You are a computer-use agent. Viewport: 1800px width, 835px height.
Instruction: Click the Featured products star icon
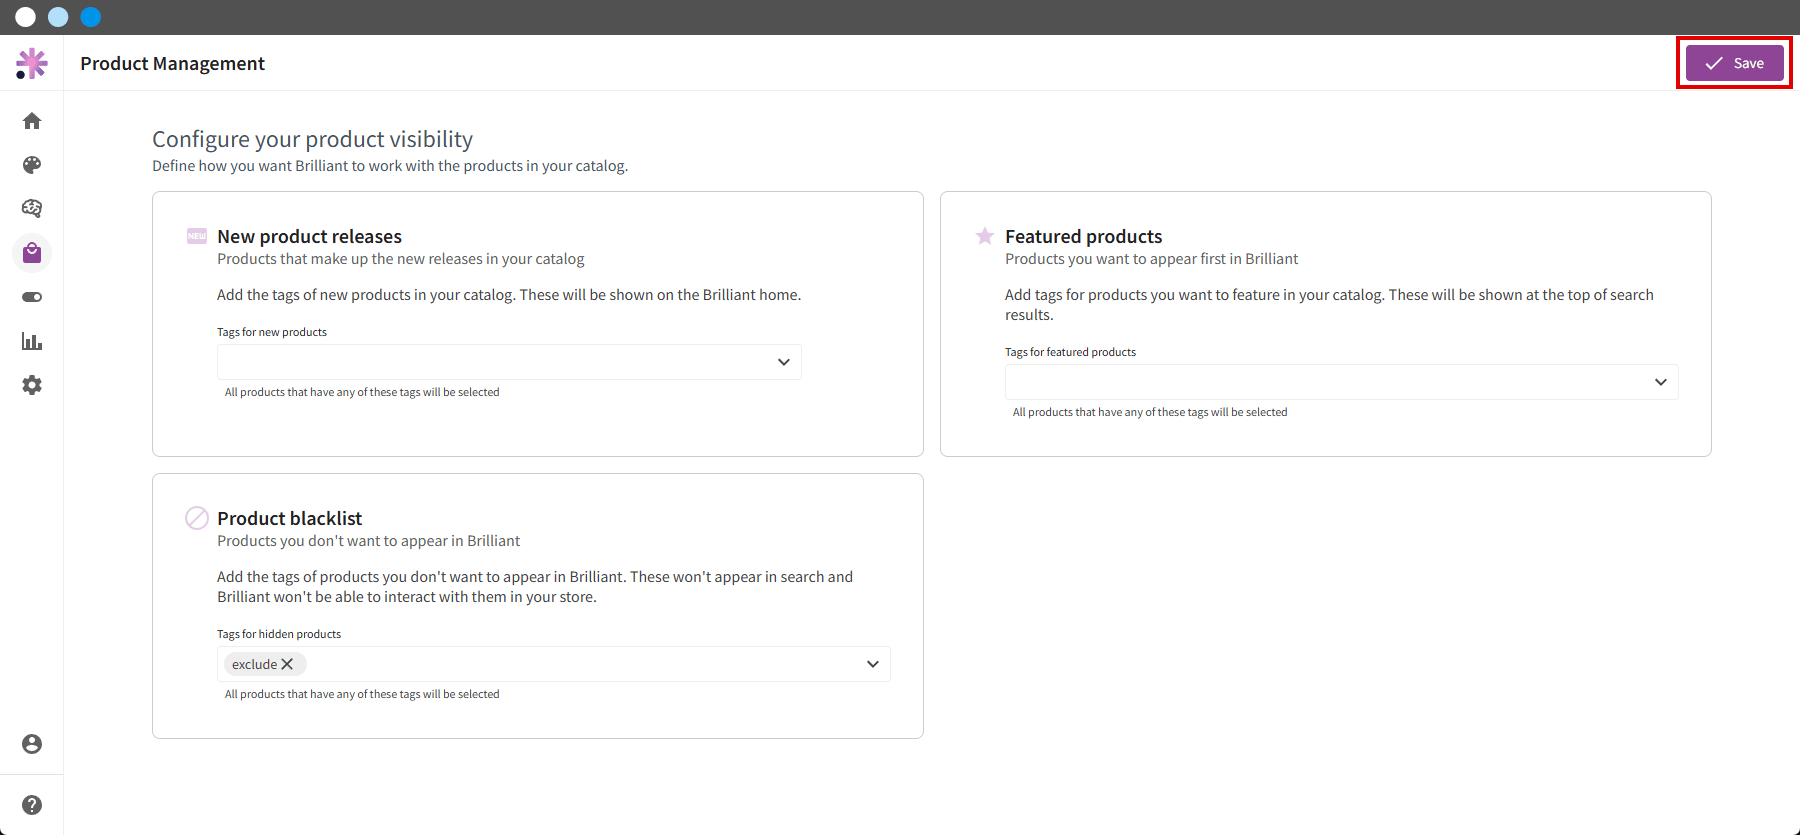(x=985, y=236)
